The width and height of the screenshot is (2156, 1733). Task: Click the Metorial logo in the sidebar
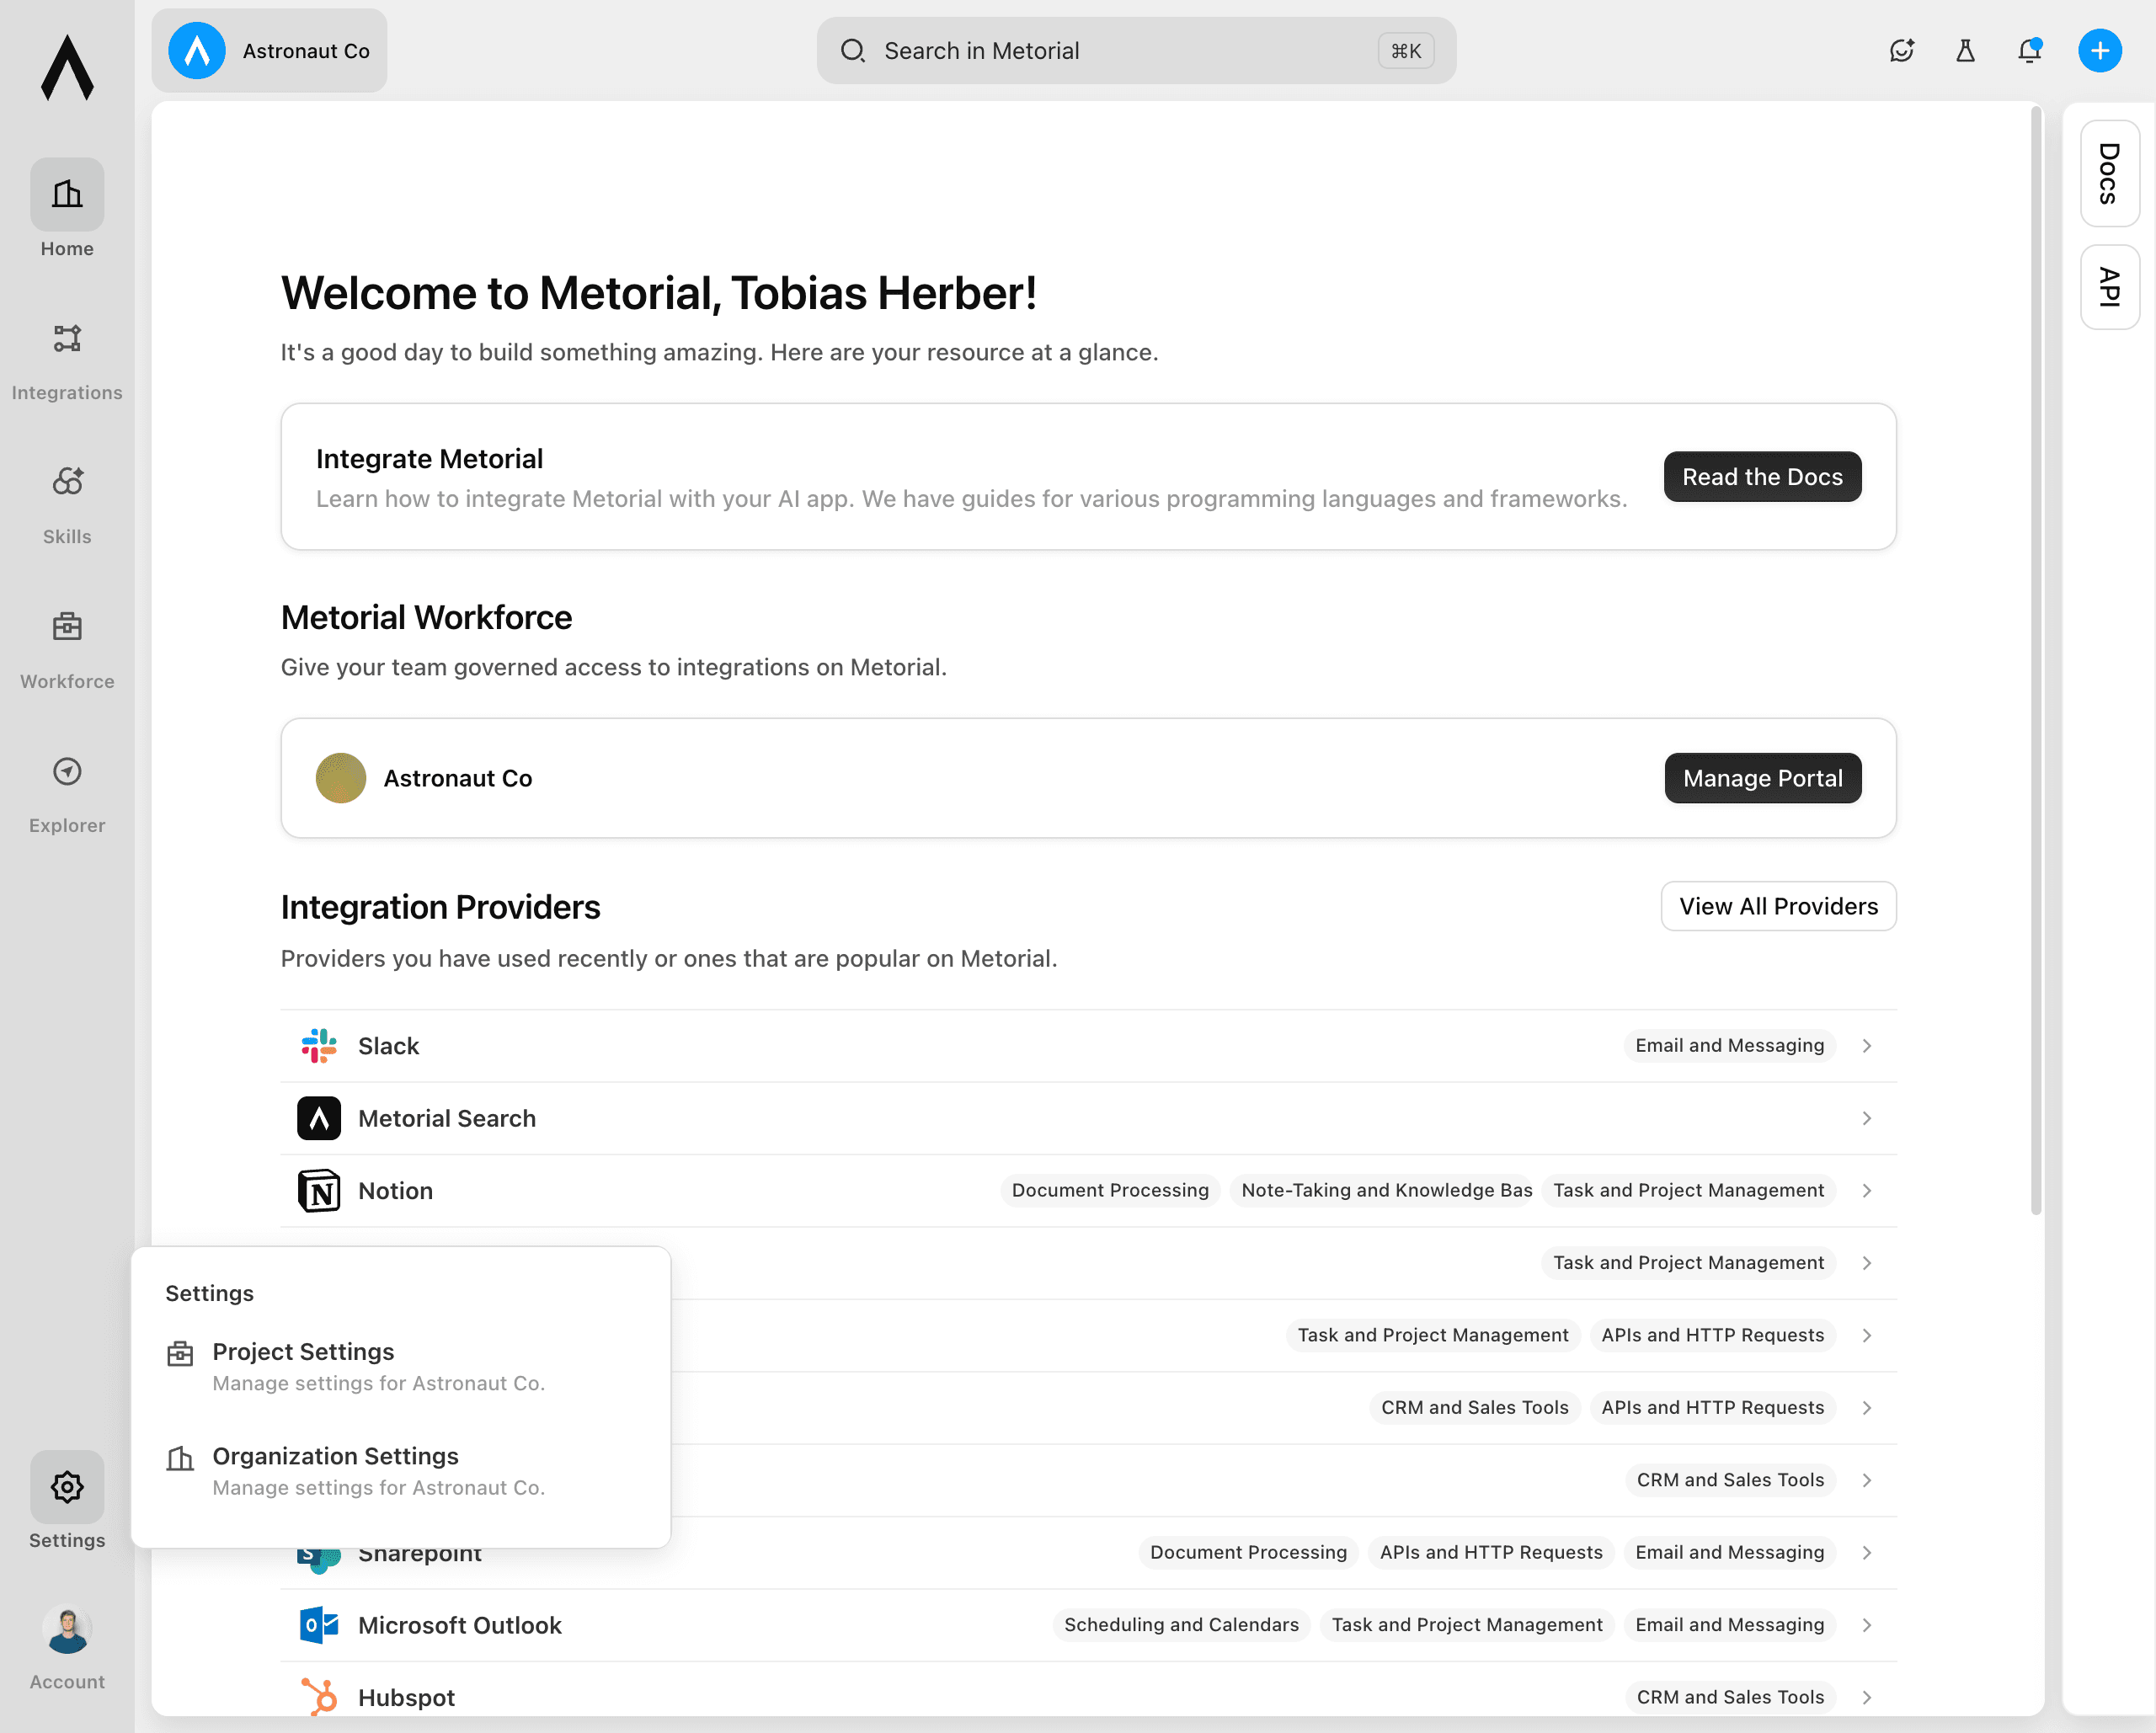click(67, 68)
